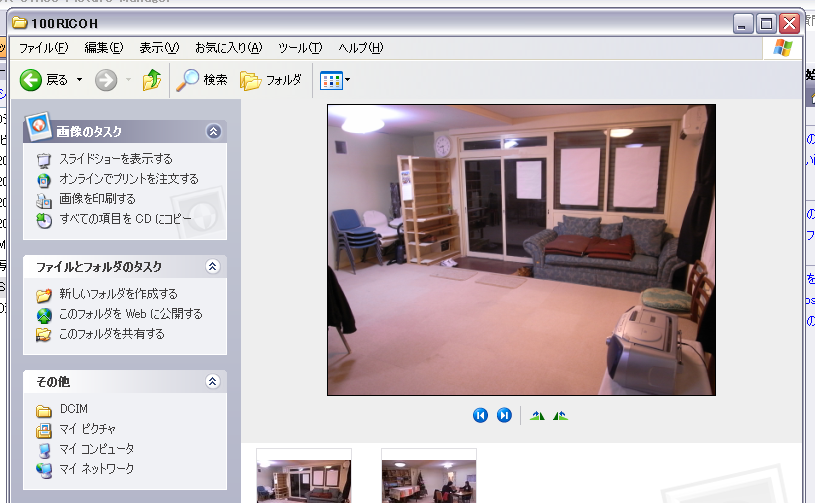Click このフォルダを Web に公開する link
This screenshot has height=503, width=815.
pos(131,314)
